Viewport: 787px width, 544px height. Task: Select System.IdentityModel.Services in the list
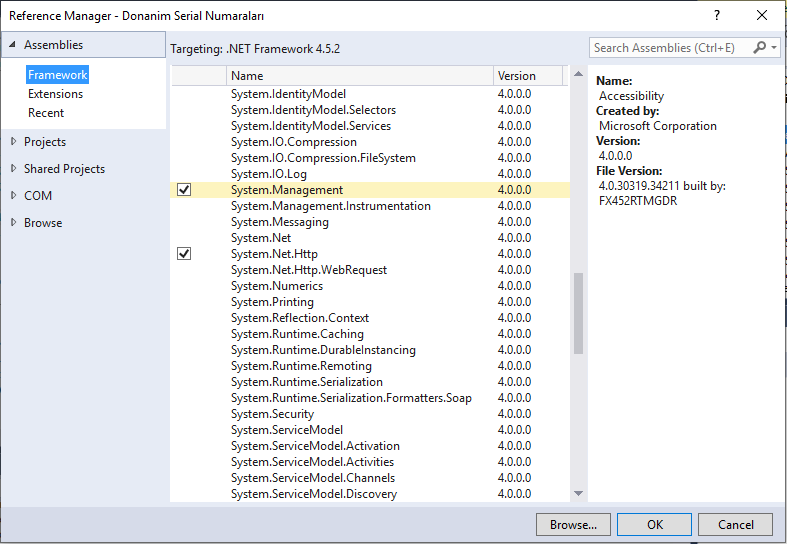[x=370, y=126]
